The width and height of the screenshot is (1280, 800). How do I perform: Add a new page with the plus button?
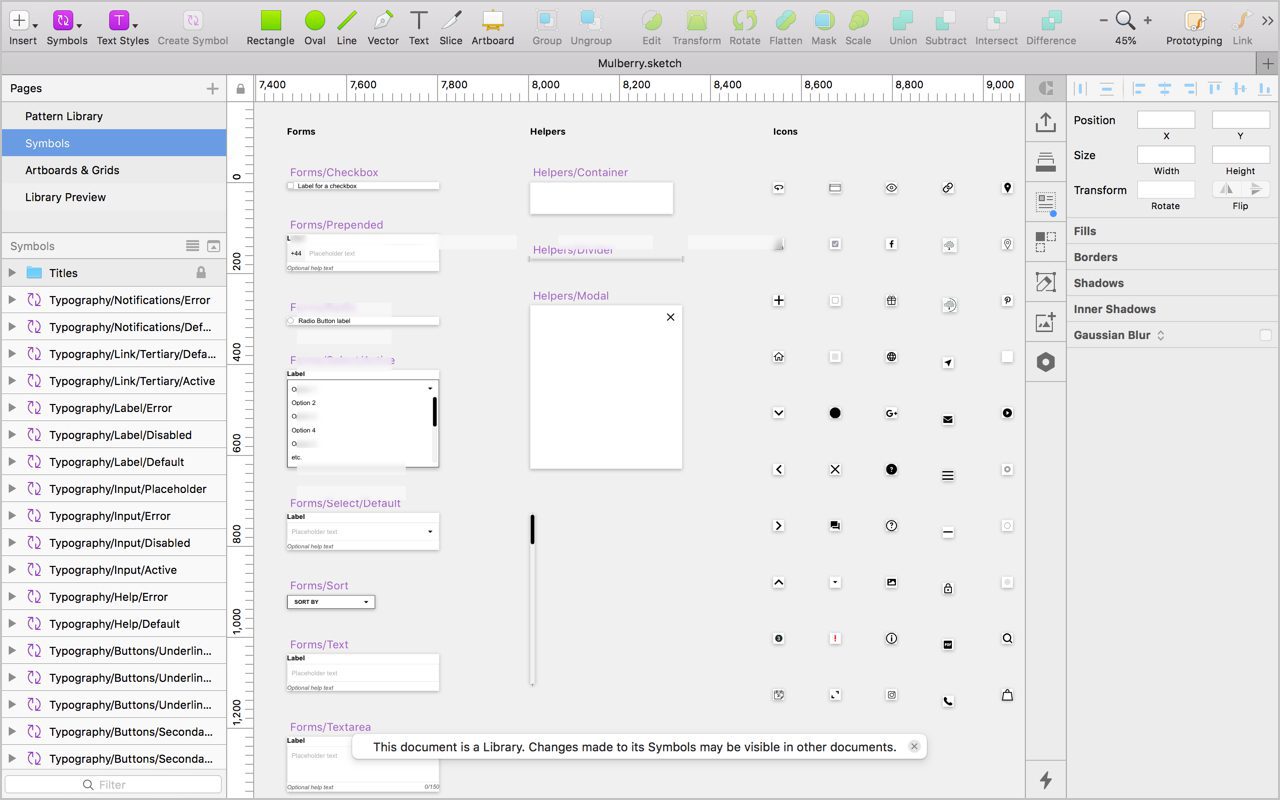point(212,88)
